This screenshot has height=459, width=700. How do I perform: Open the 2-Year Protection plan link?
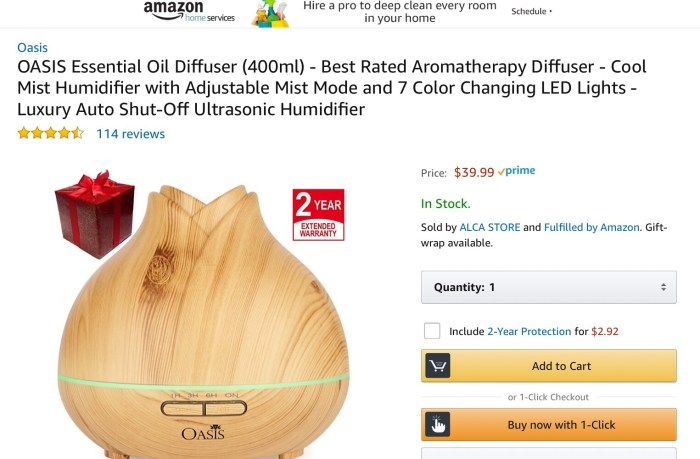529,331
